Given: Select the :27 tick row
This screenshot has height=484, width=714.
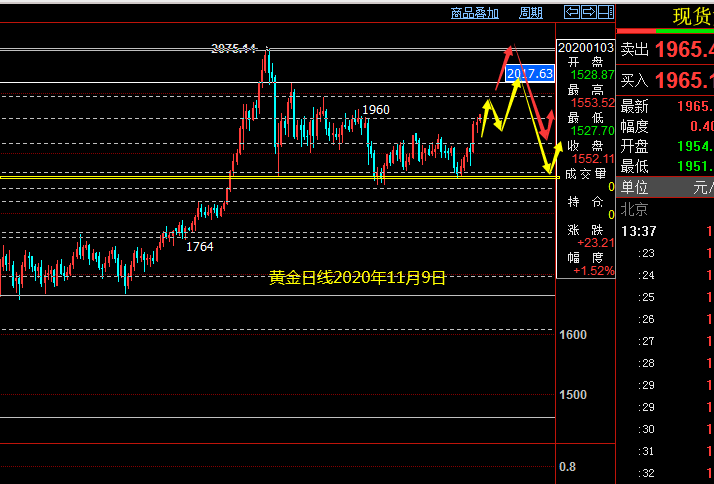Looking at the screenshot, I should (x=665, y=341).
